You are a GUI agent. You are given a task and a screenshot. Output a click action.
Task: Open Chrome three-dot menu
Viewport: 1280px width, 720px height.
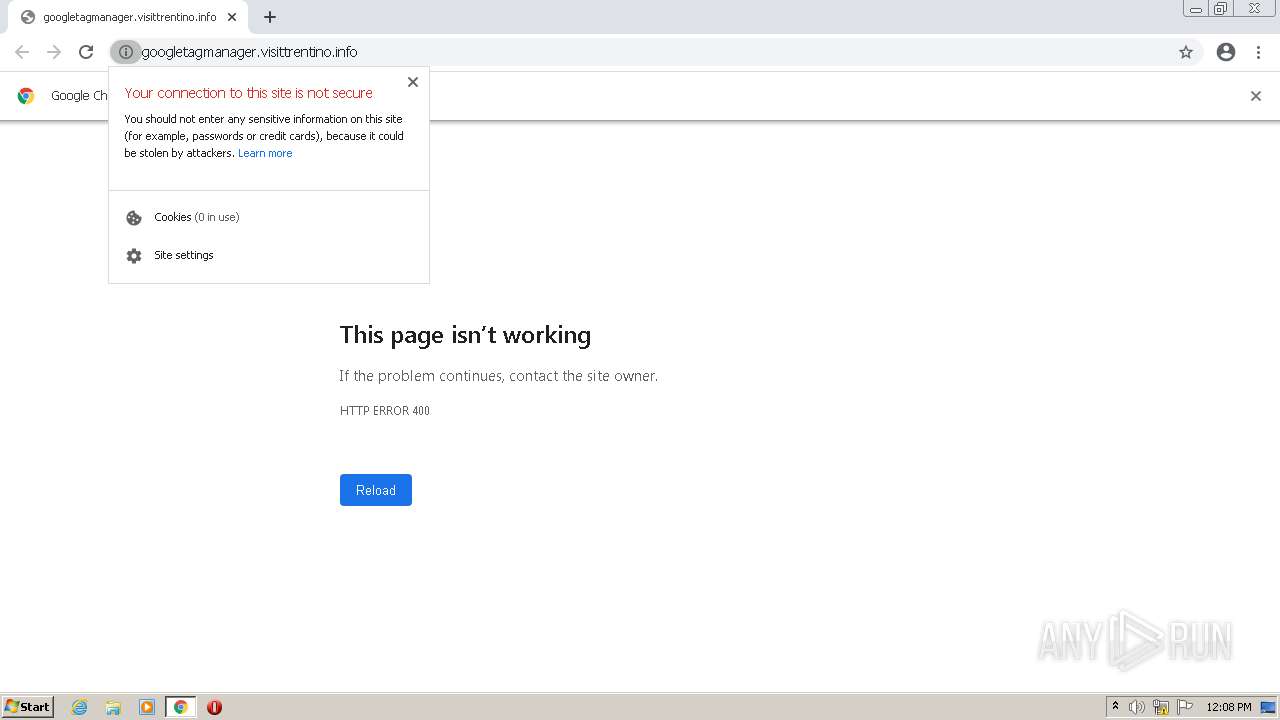pyautogui.click(x=1258, y=52)
